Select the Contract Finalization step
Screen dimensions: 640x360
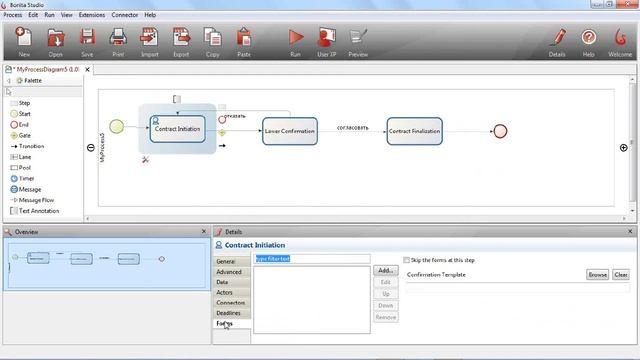point(414,131)
